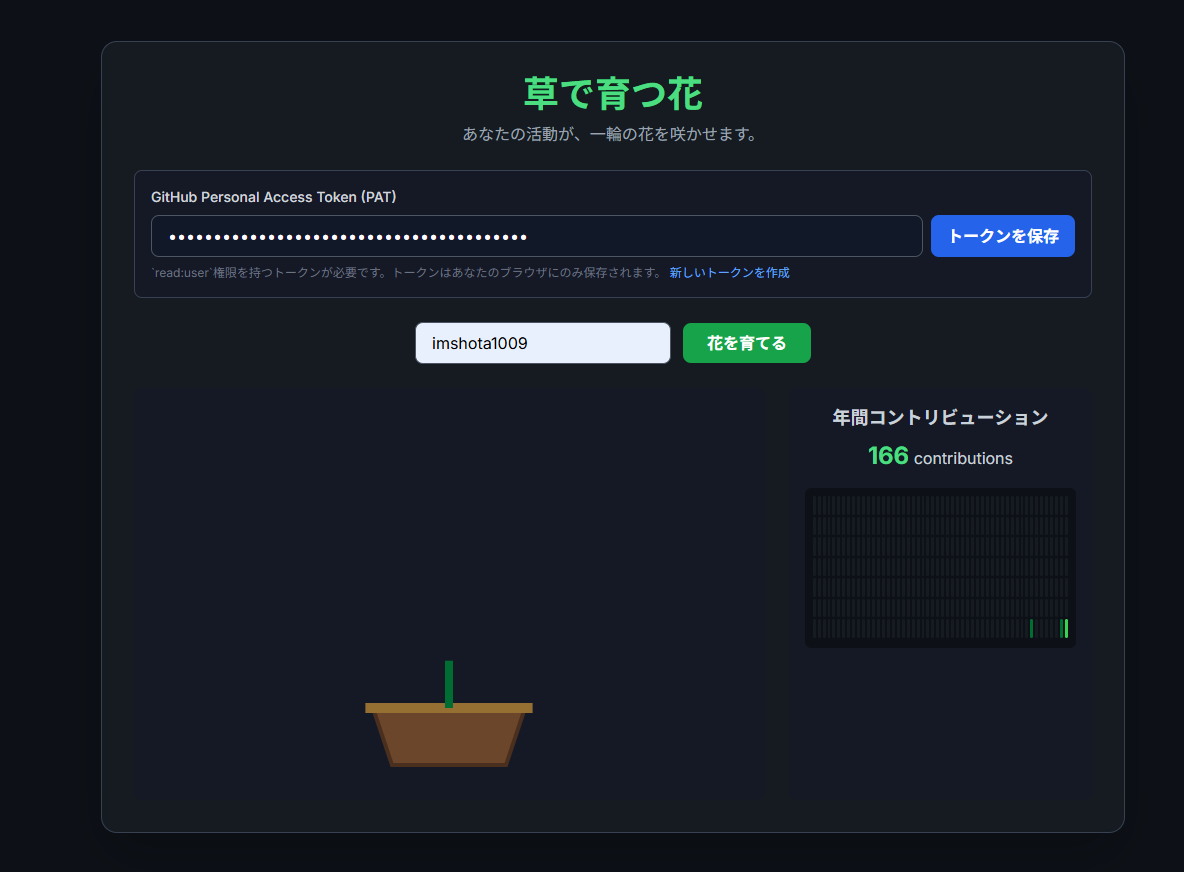This screenshot has height=872, width=1184.
Task: Click the green 166 contributions number
Action: [x=888, y=456]
